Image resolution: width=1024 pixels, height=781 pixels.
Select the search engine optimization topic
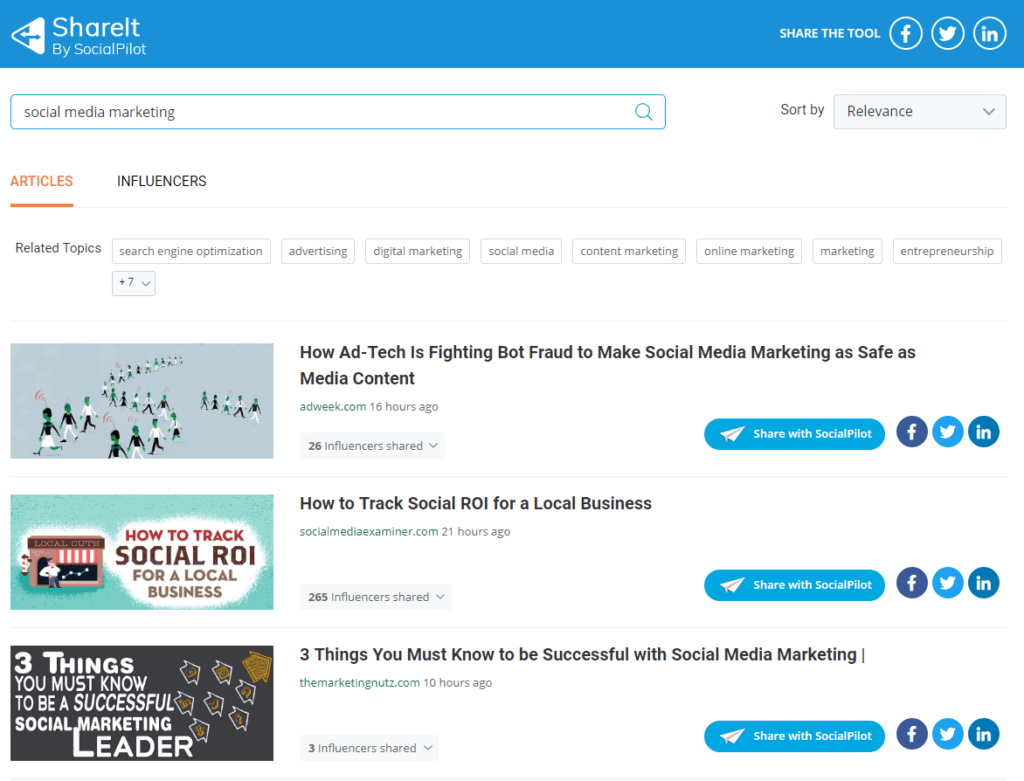pyautogui.click(x=191, y=251)
